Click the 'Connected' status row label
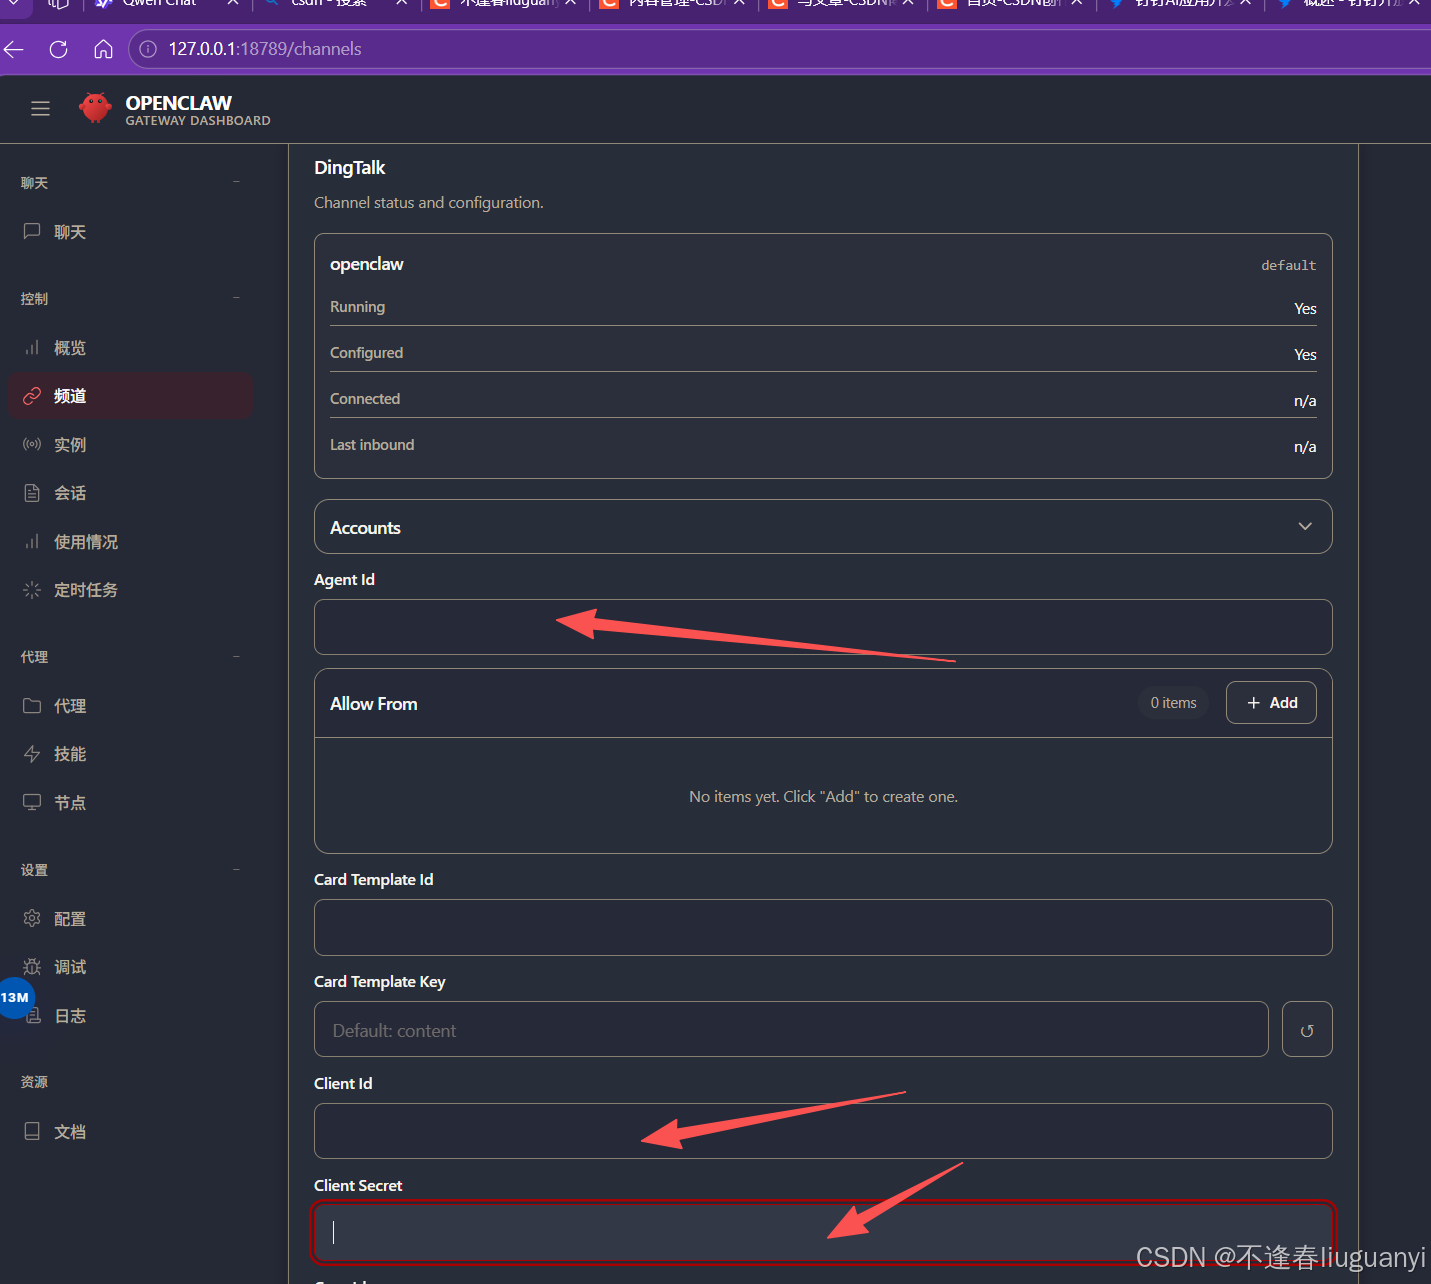The width and height of the screenshot is (1431, 1284). pos(365,399)
